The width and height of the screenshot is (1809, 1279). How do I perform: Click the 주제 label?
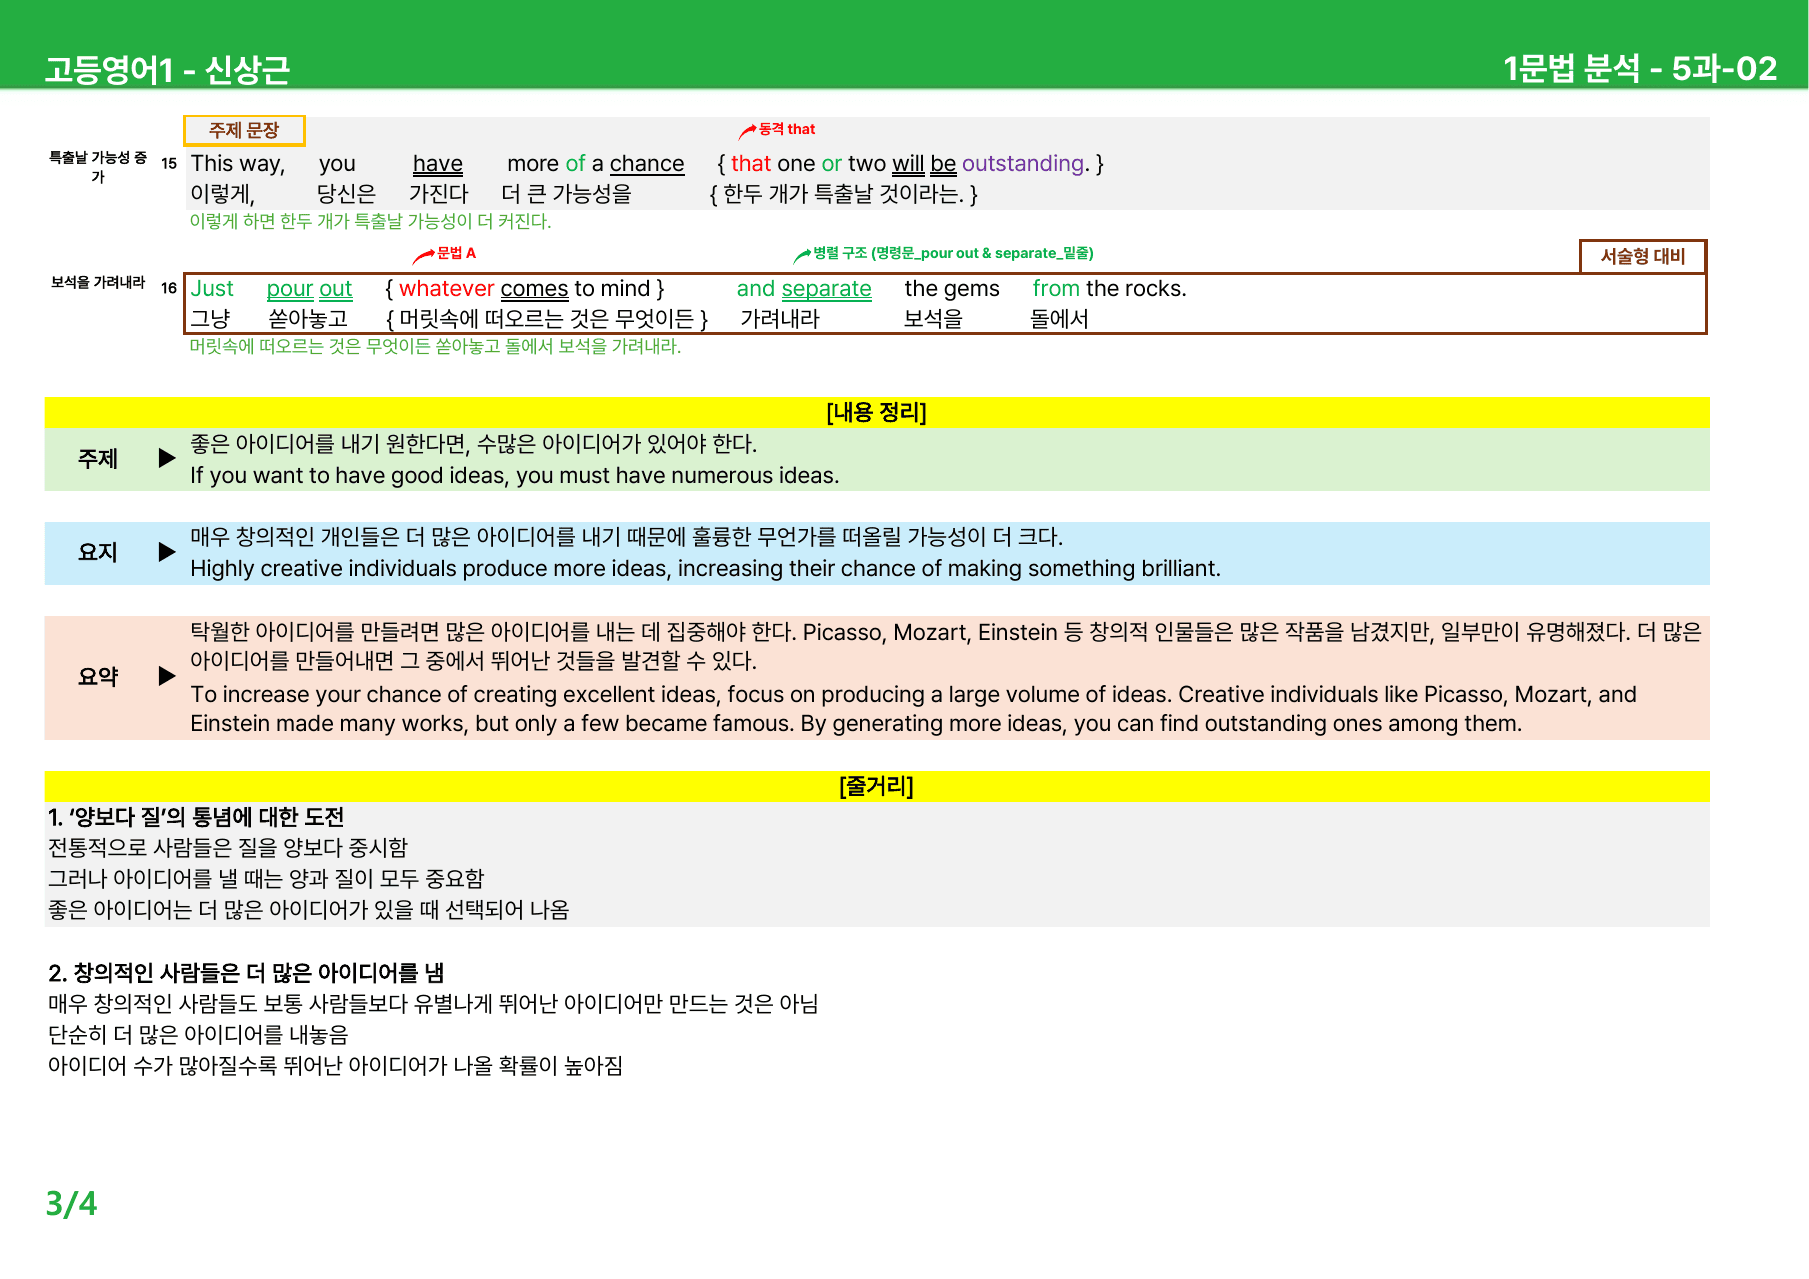pyautogui.click(x=98, y=458)
